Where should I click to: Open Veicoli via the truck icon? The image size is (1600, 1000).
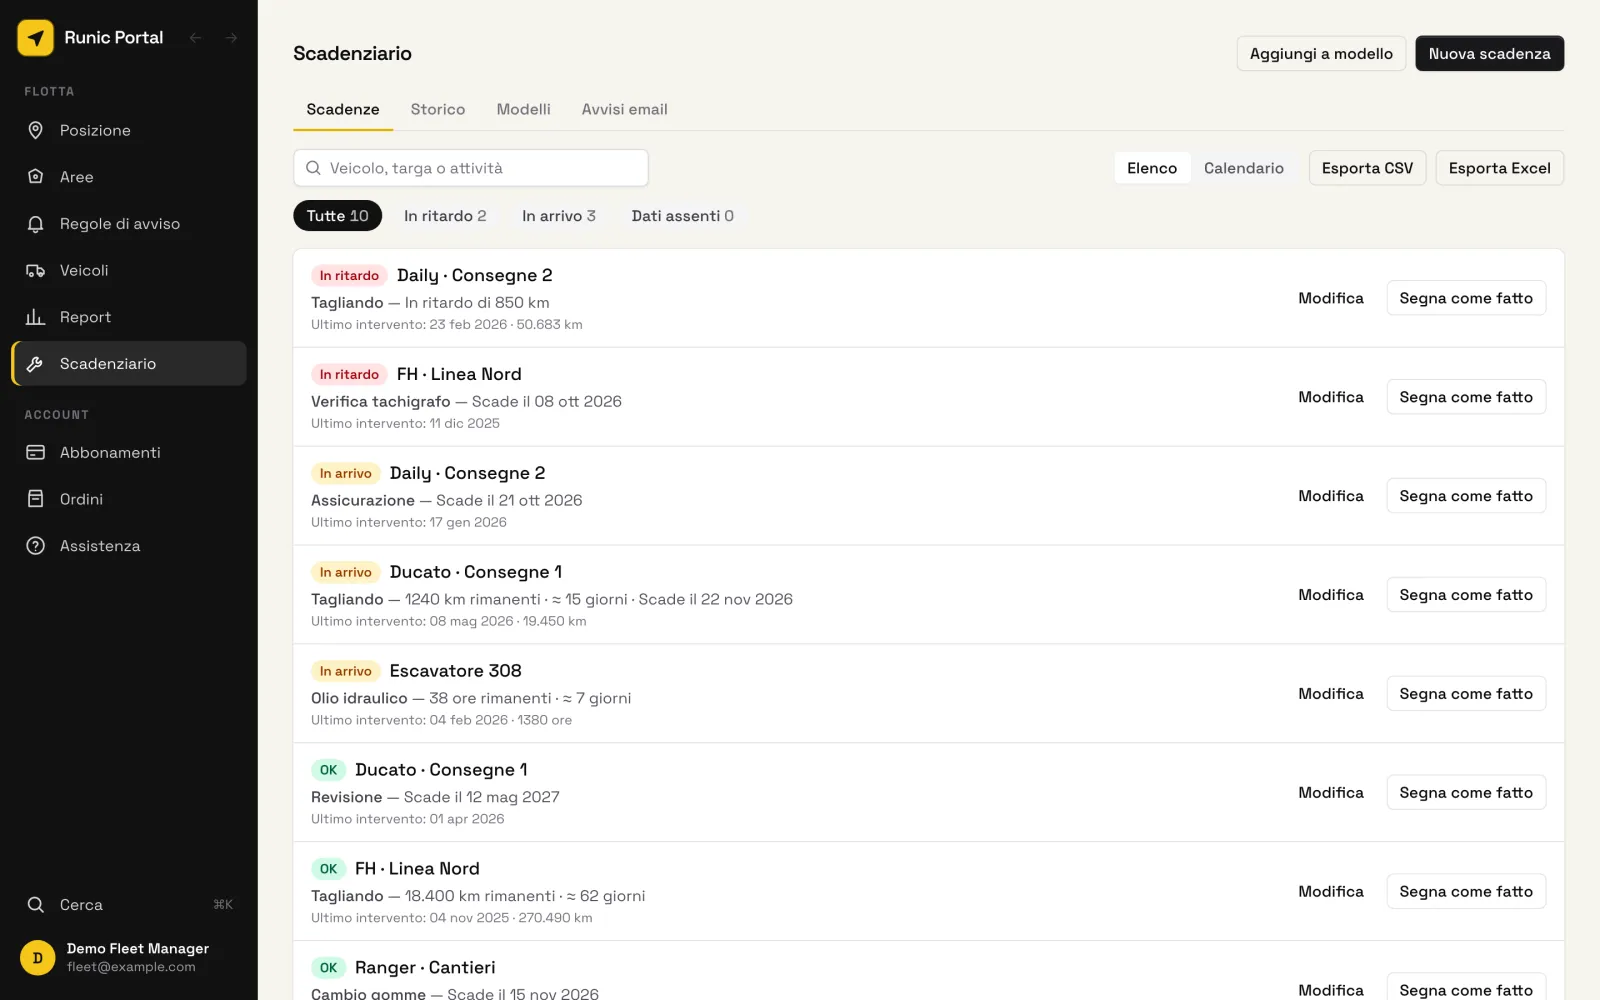[x=36, y=270]
